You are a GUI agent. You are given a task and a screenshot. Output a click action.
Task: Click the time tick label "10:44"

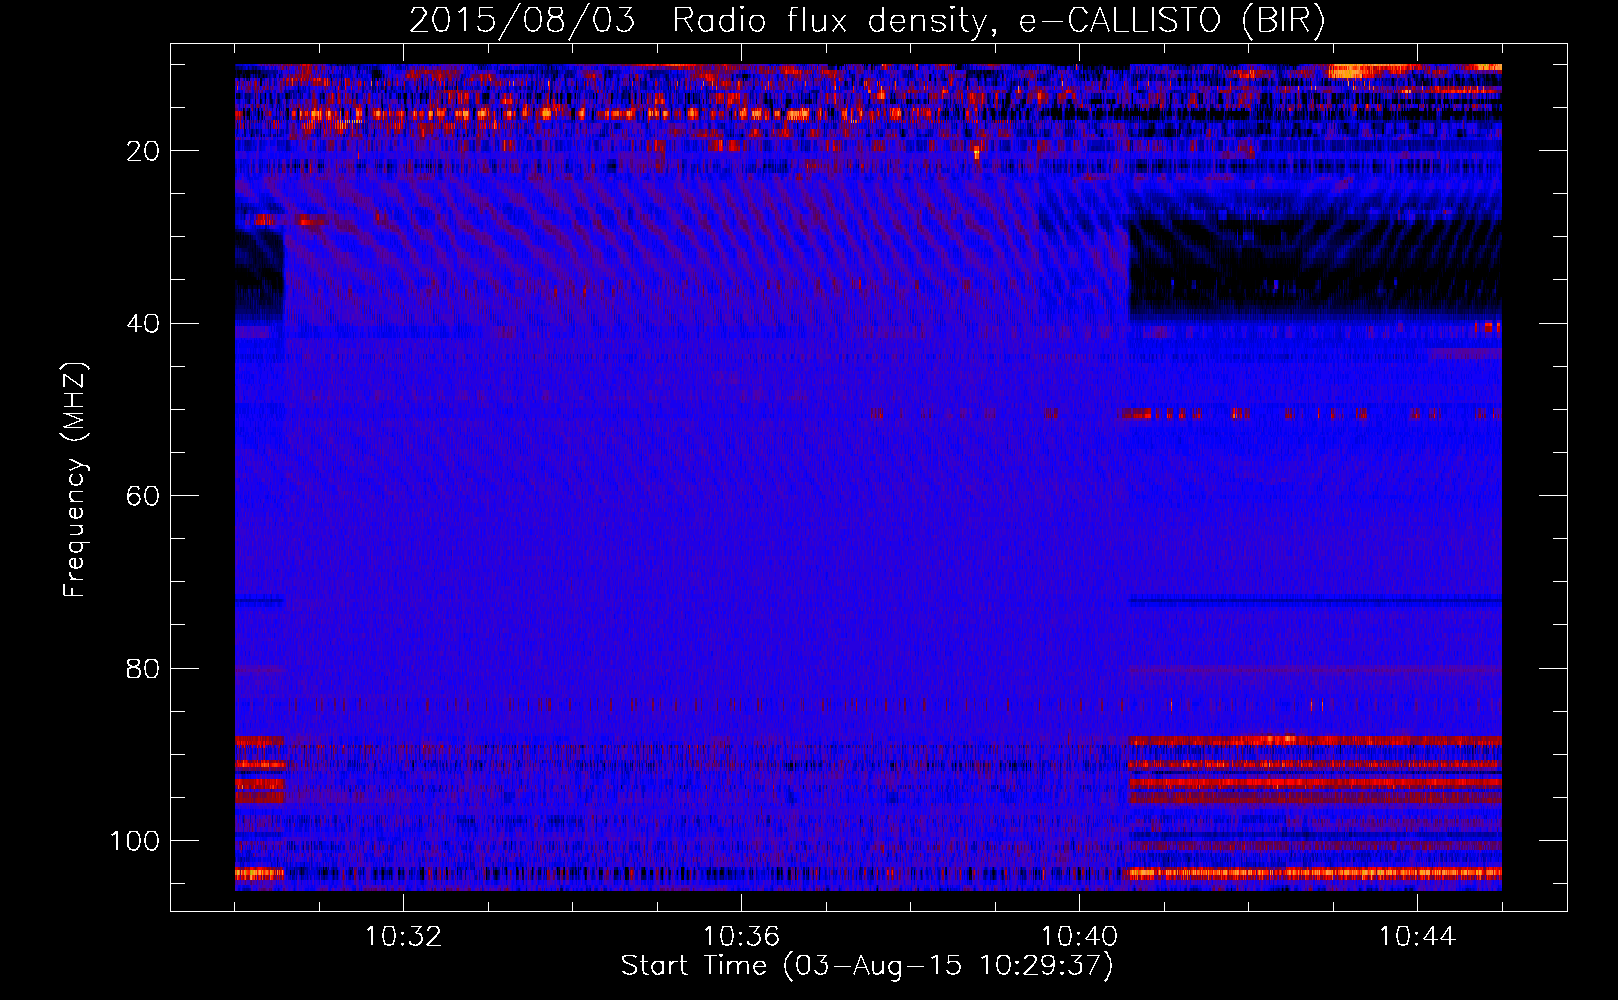(1417, 937)
